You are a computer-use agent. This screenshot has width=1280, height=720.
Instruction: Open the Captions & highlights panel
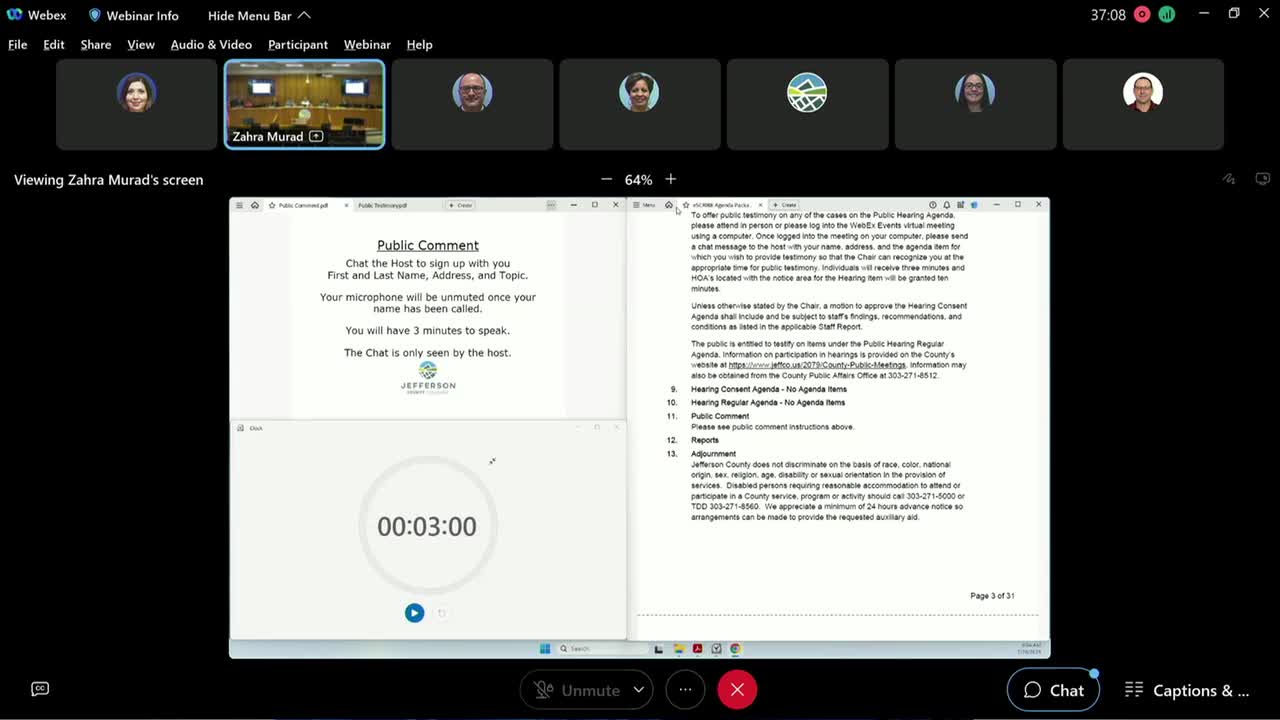click(1187, 690)
